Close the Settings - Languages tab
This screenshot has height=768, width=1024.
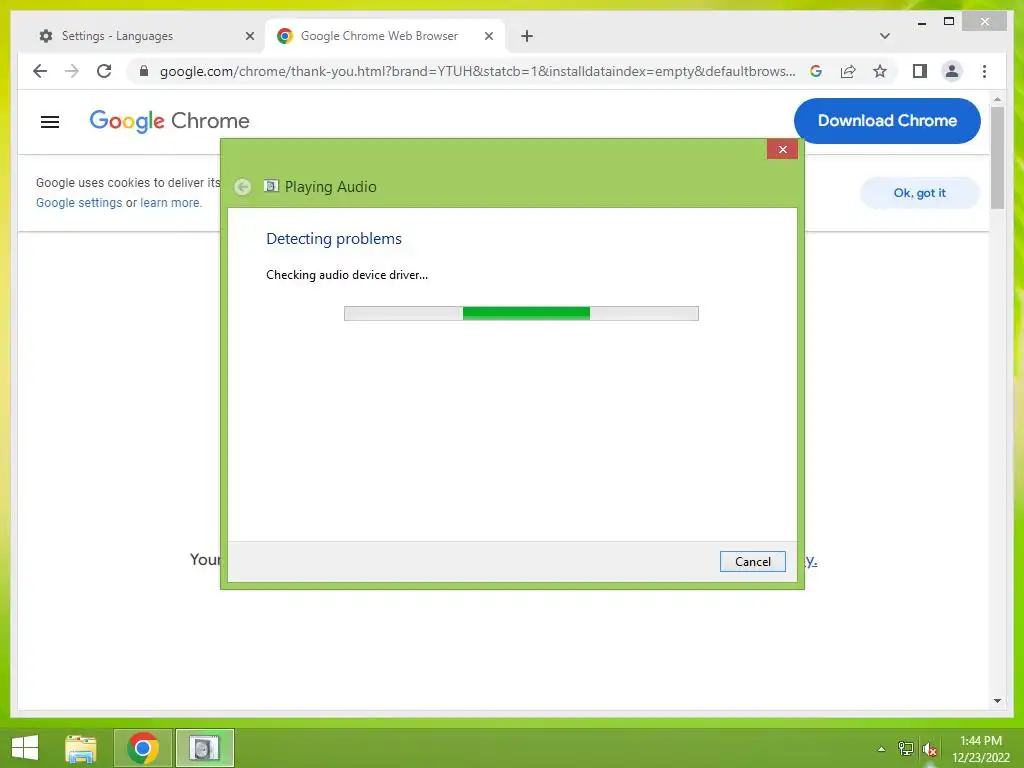coord(249,36)
